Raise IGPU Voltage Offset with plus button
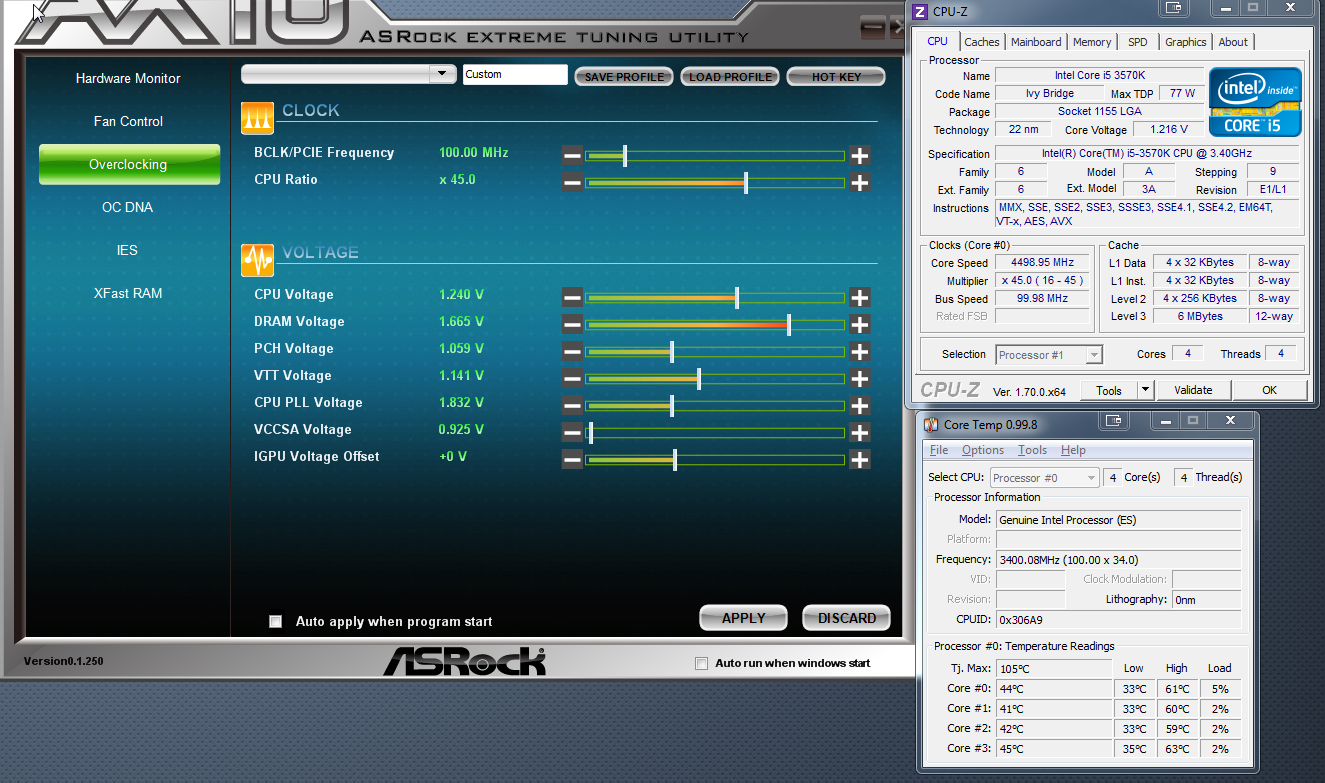This screenshot has width=1325, height=783. 859,460
